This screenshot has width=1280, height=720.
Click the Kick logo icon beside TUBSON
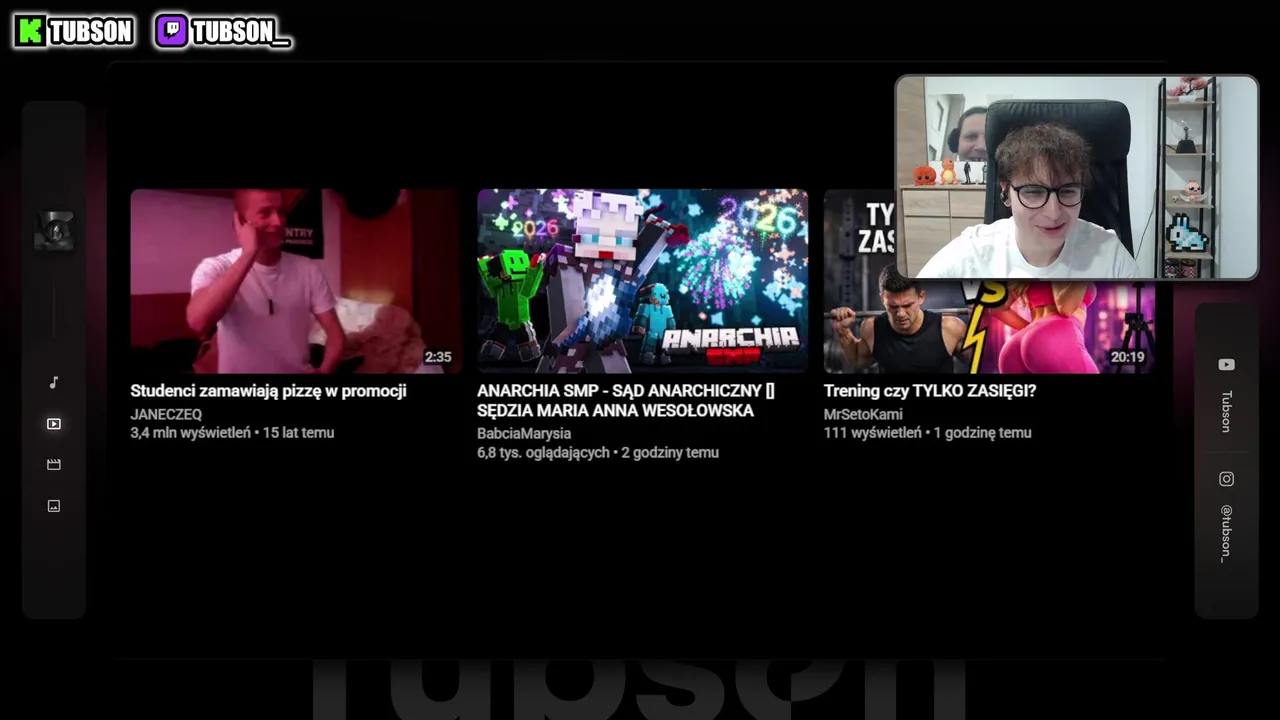[31, 32]
